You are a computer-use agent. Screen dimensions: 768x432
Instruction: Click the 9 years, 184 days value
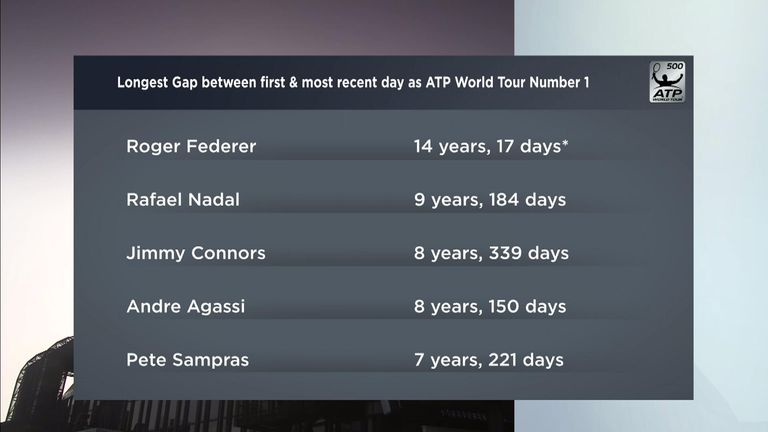[490, 200]
